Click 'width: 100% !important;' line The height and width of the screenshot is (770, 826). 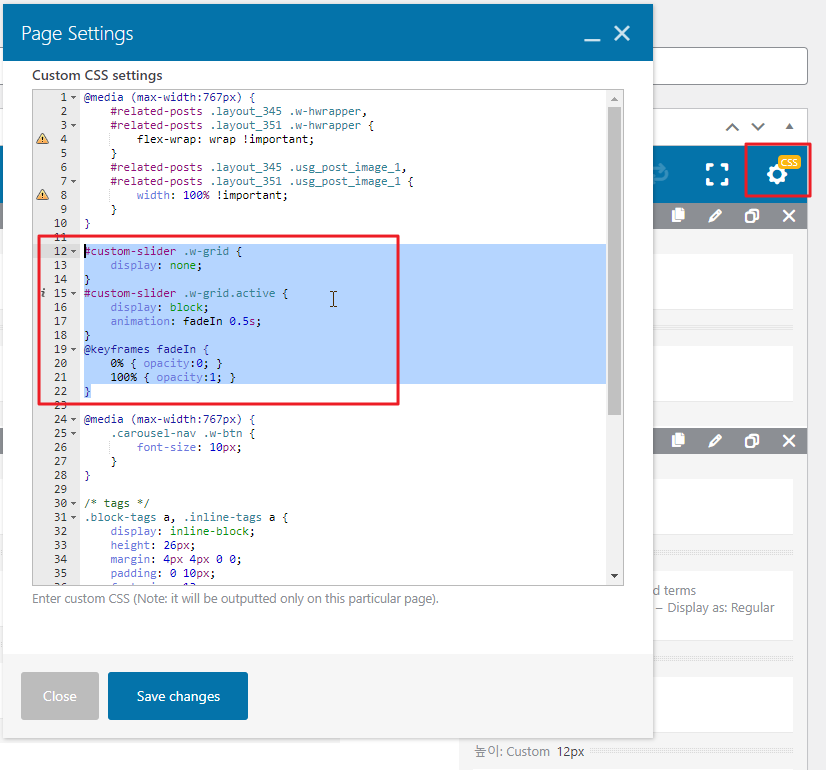click(x=212, y=195)
